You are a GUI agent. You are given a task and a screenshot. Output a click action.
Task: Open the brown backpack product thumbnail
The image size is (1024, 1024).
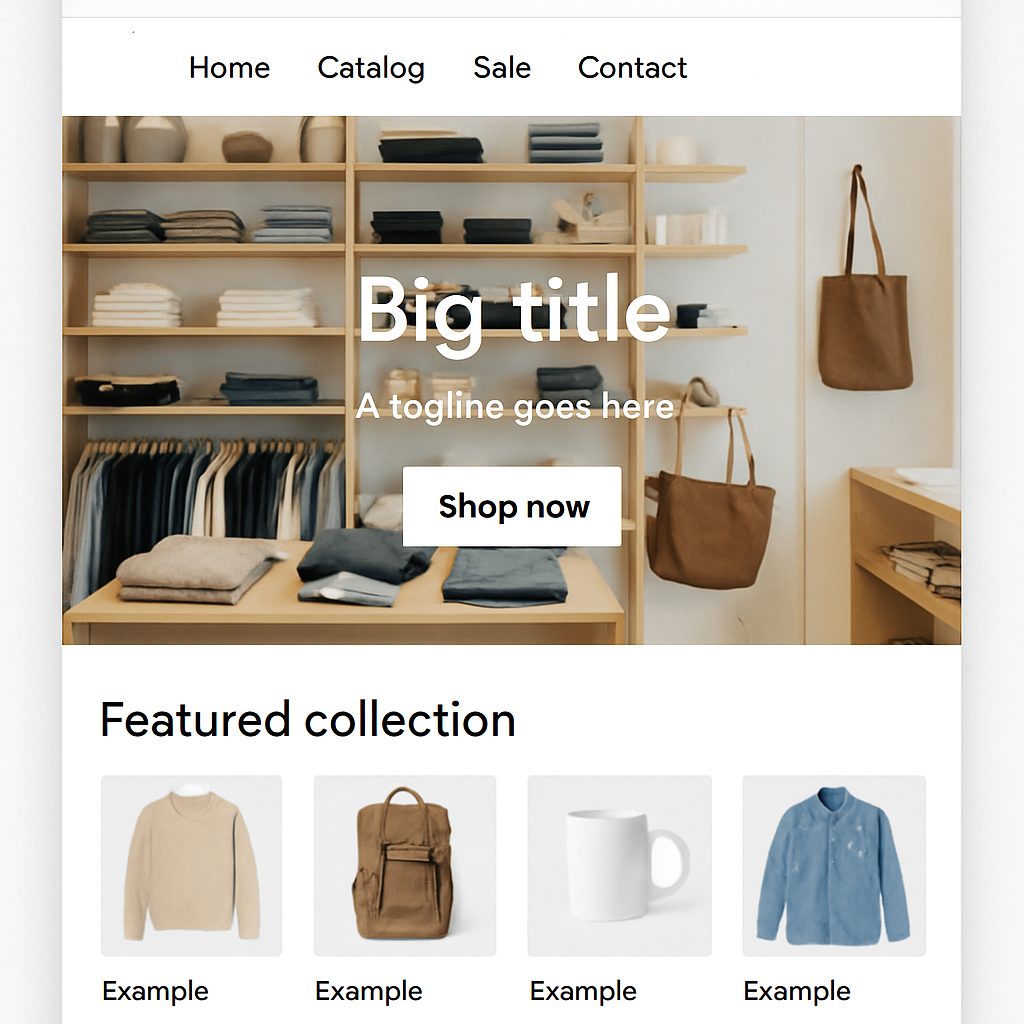[405, 865]
